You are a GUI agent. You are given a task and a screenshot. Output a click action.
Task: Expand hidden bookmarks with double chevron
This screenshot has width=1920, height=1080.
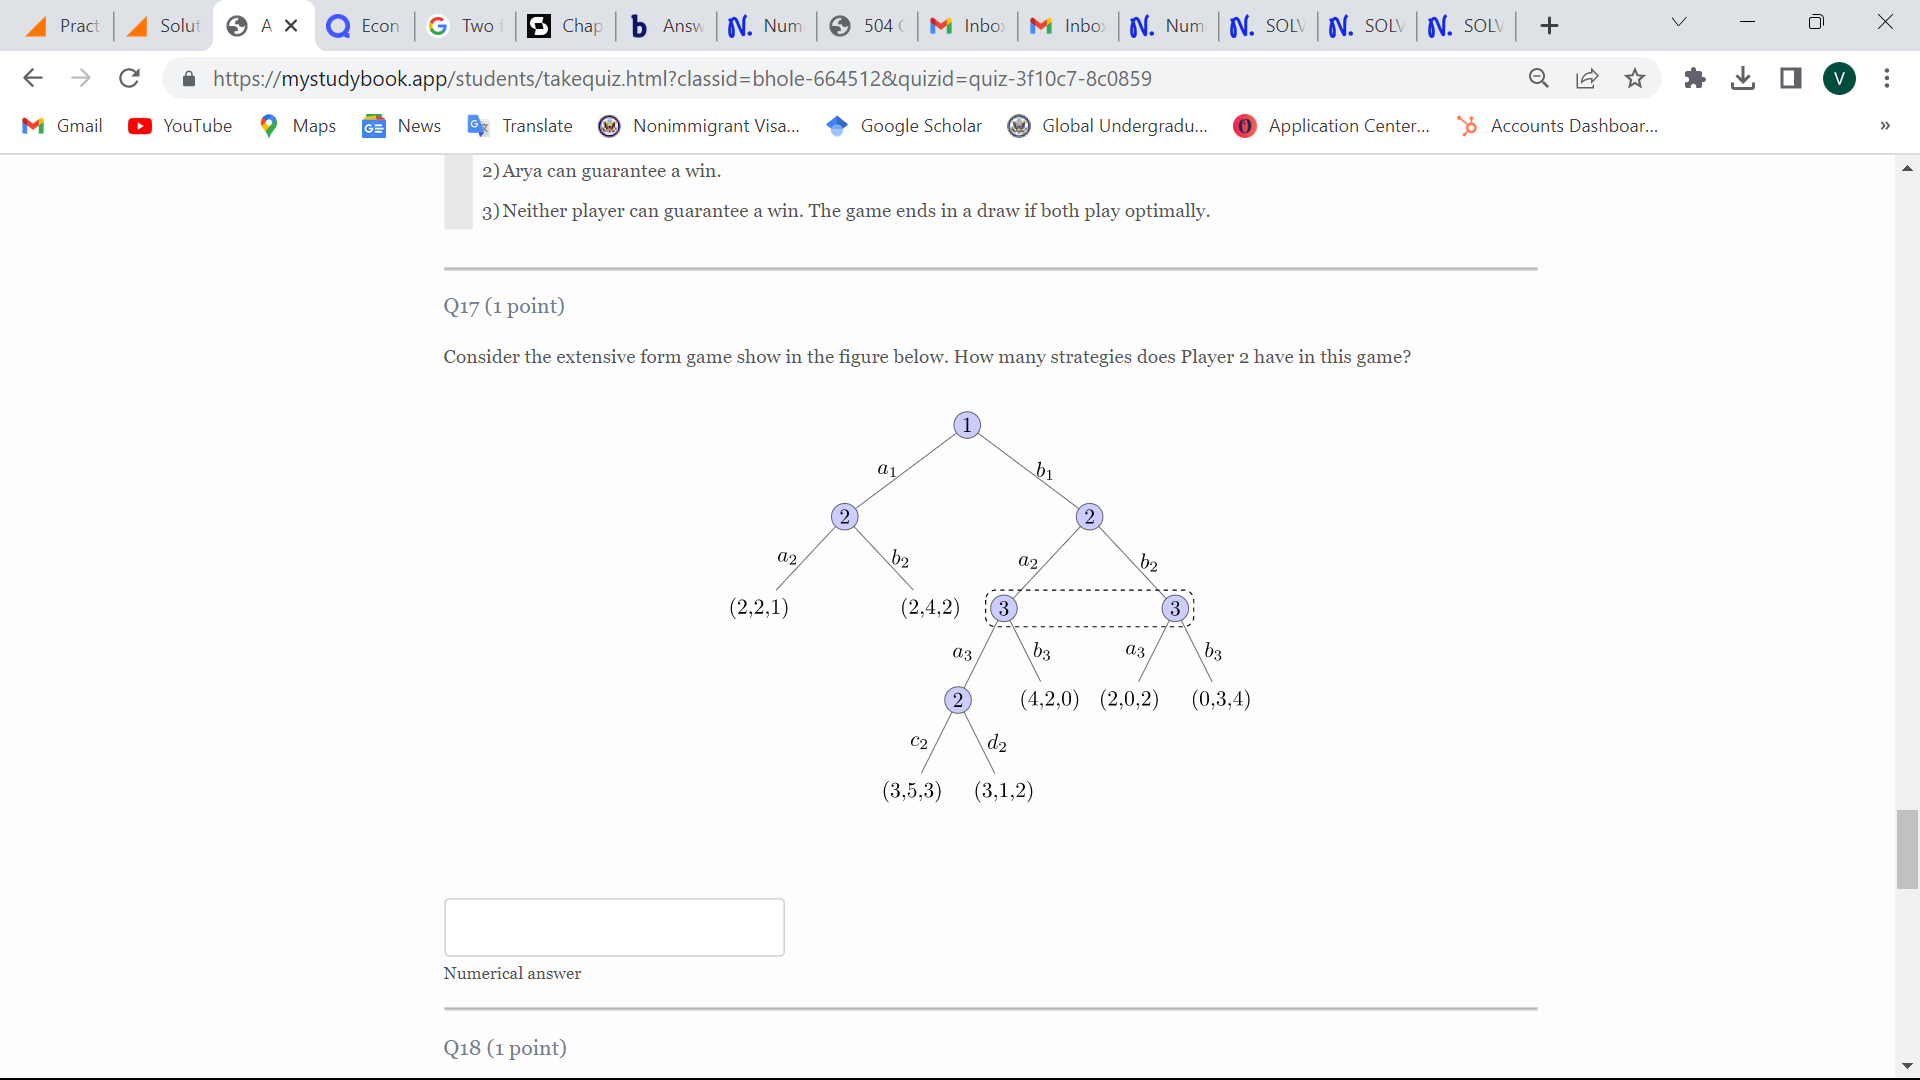pyautogui.click(x=1885, y=126)
